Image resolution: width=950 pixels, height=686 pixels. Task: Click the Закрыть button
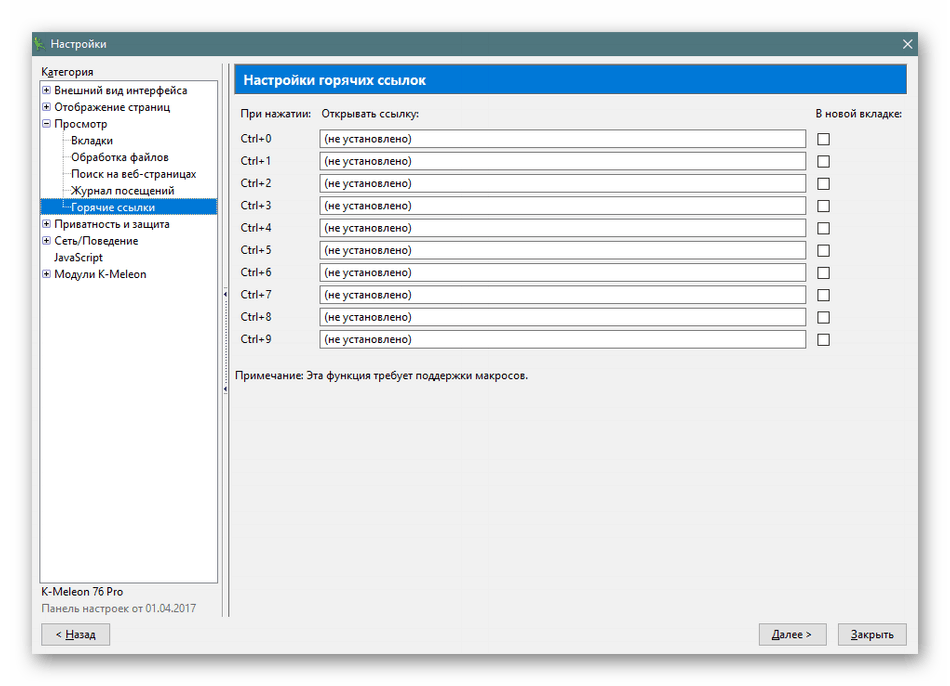tap(872, 634)
